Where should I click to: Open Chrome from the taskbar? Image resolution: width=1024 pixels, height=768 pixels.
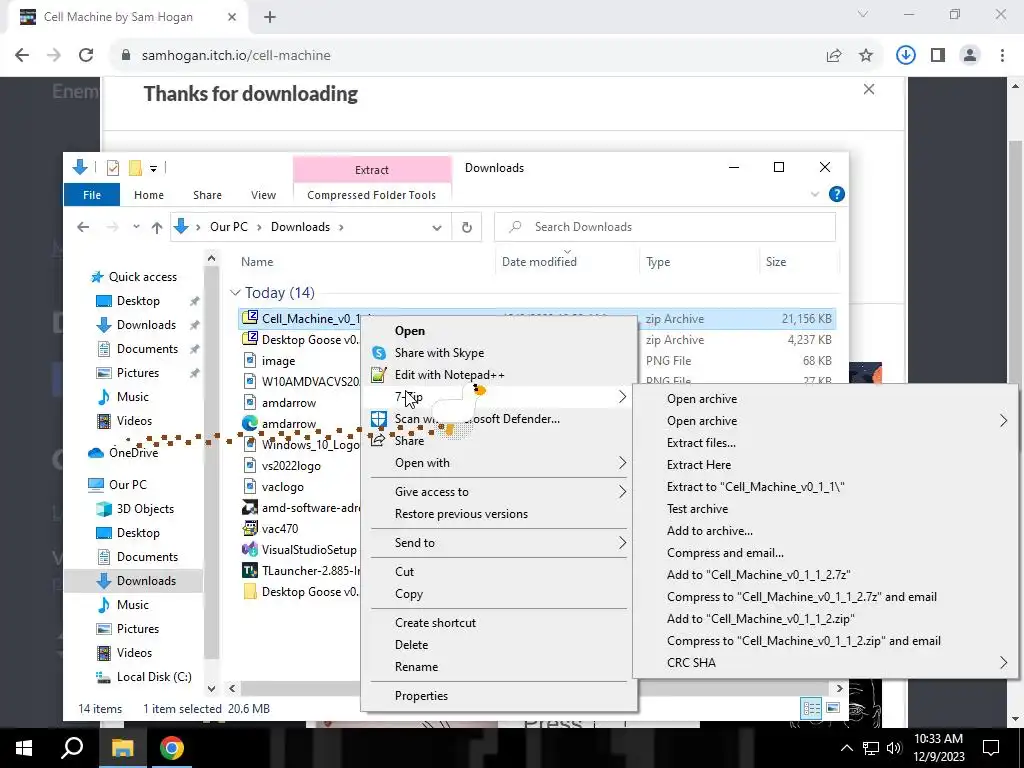pos(172,748)
